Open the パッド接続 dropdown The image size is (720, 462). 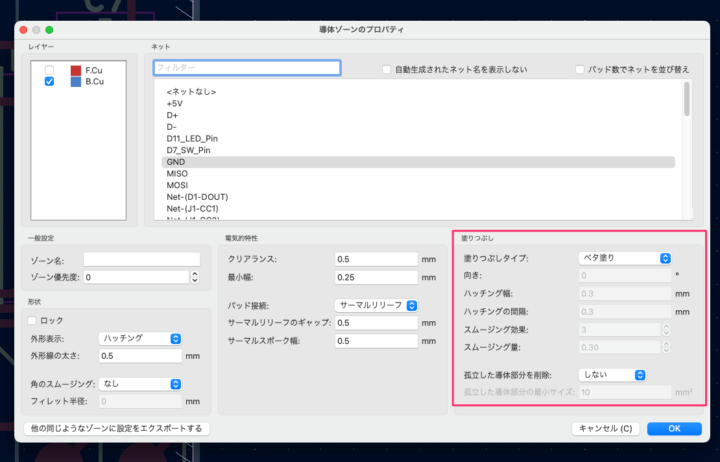coord(375,305)
